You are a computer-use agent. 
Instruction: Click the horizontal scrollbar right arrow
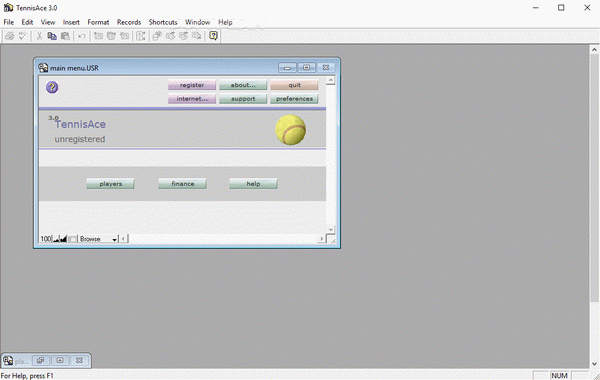point(321,239)
